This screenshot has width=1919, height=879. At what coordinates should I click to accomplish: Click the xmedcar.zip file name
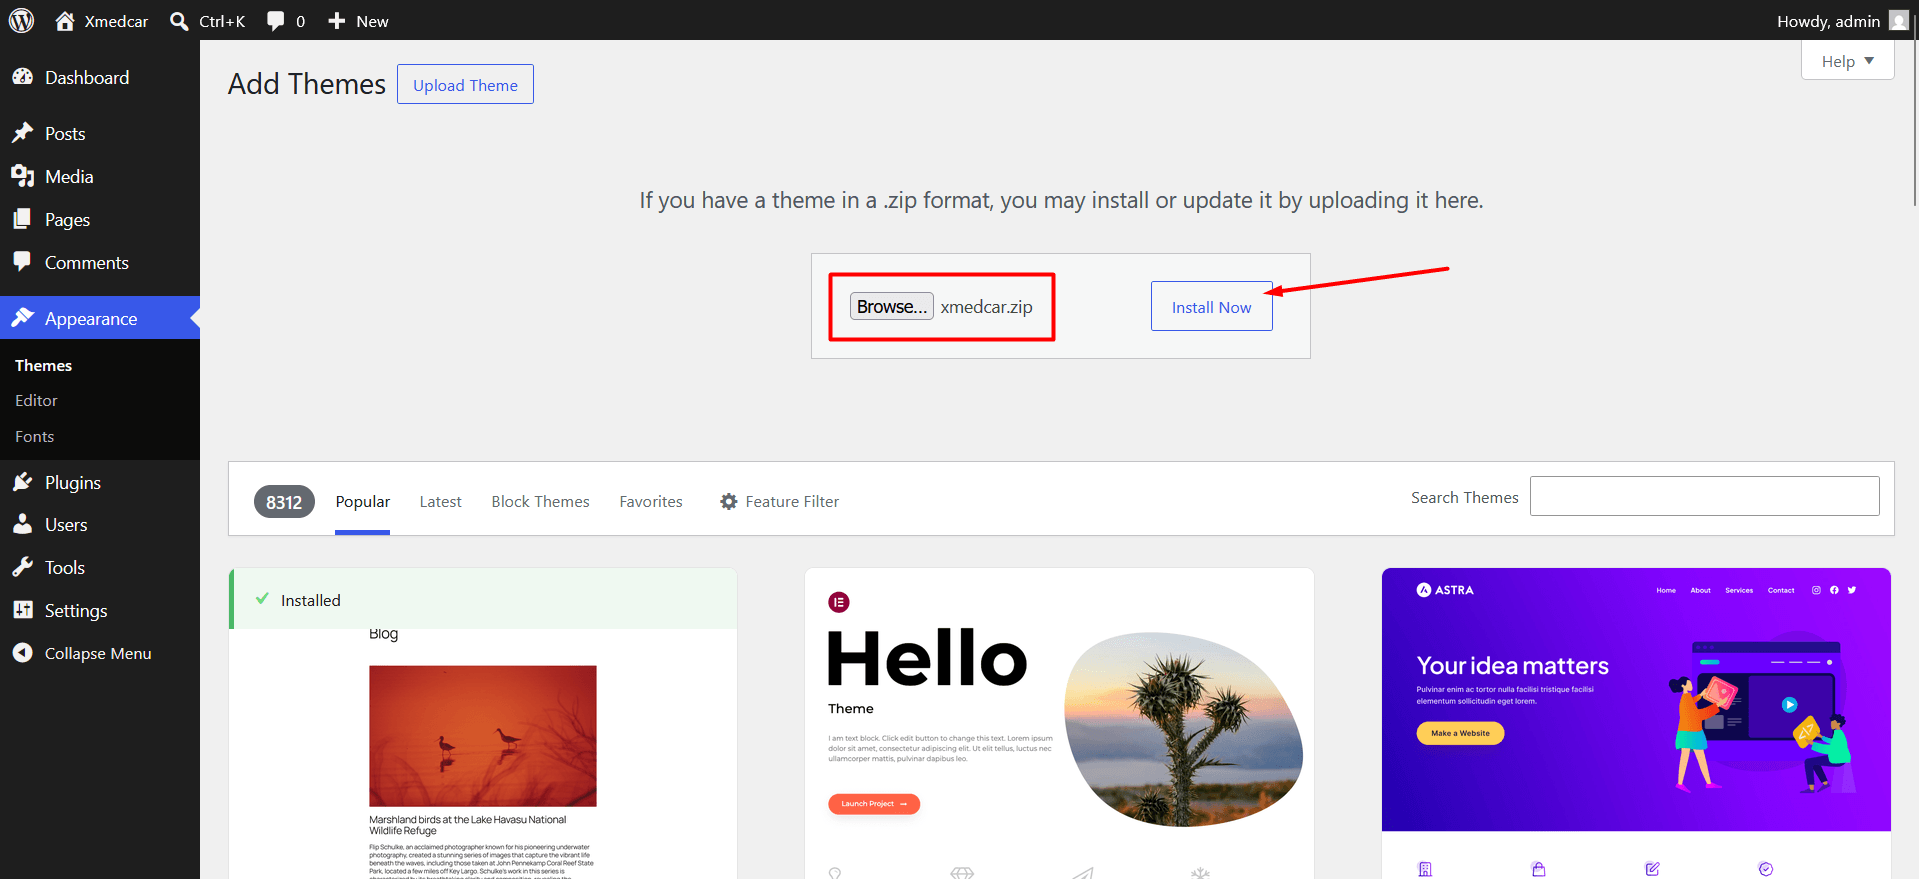[x=986, y=307]
